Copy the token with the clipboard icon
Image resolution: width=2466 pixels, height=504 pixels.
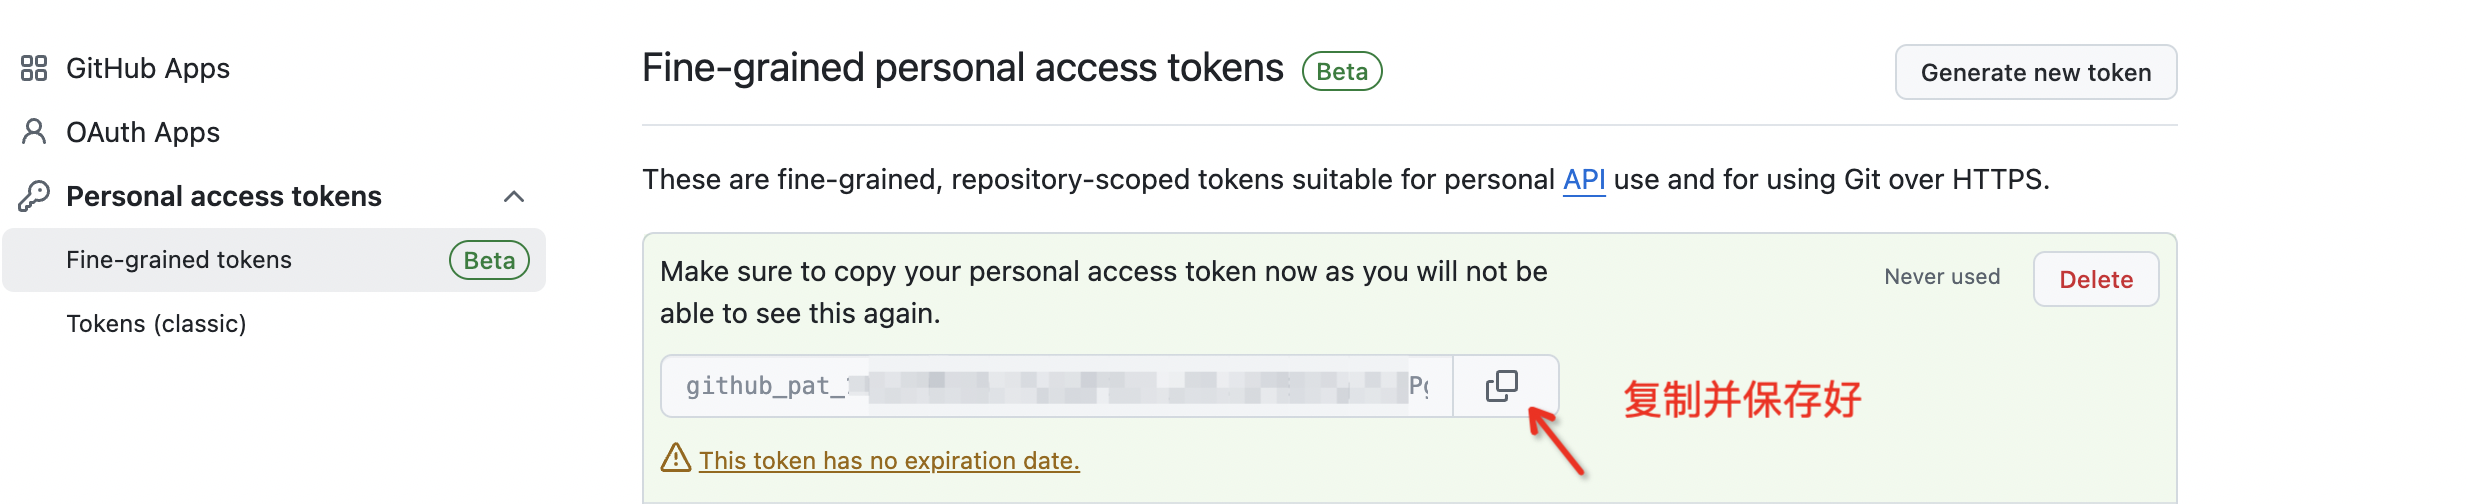coord(1503,386)
